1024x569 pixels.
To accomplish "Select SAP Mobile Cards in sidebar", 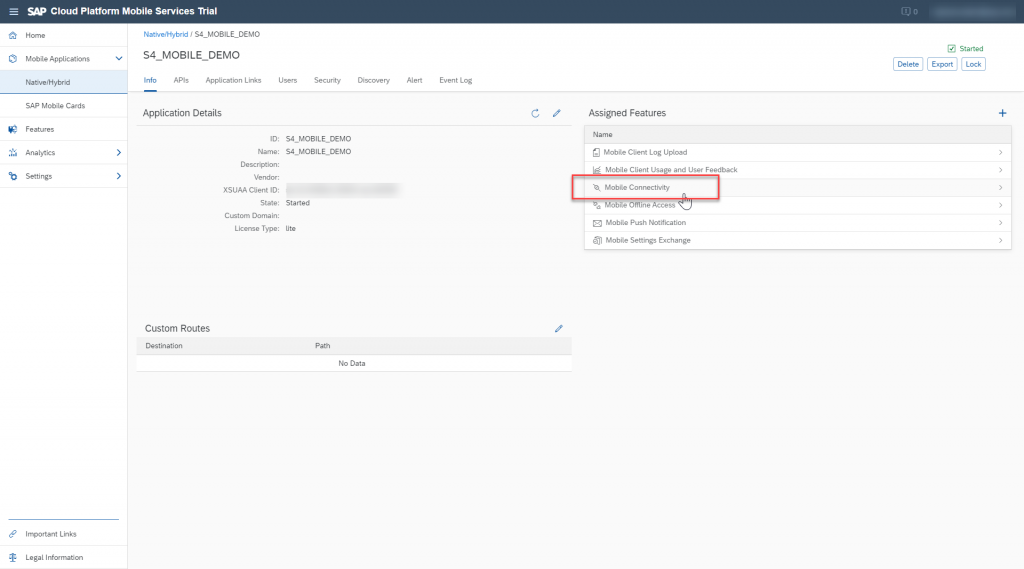I will (63, 106).
